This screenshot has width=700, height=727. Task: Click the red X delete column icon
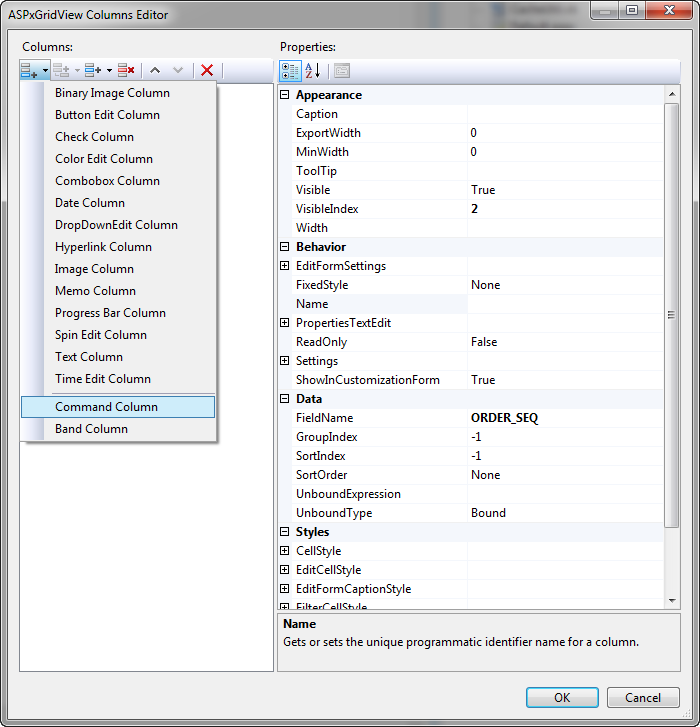click(207, 70)
